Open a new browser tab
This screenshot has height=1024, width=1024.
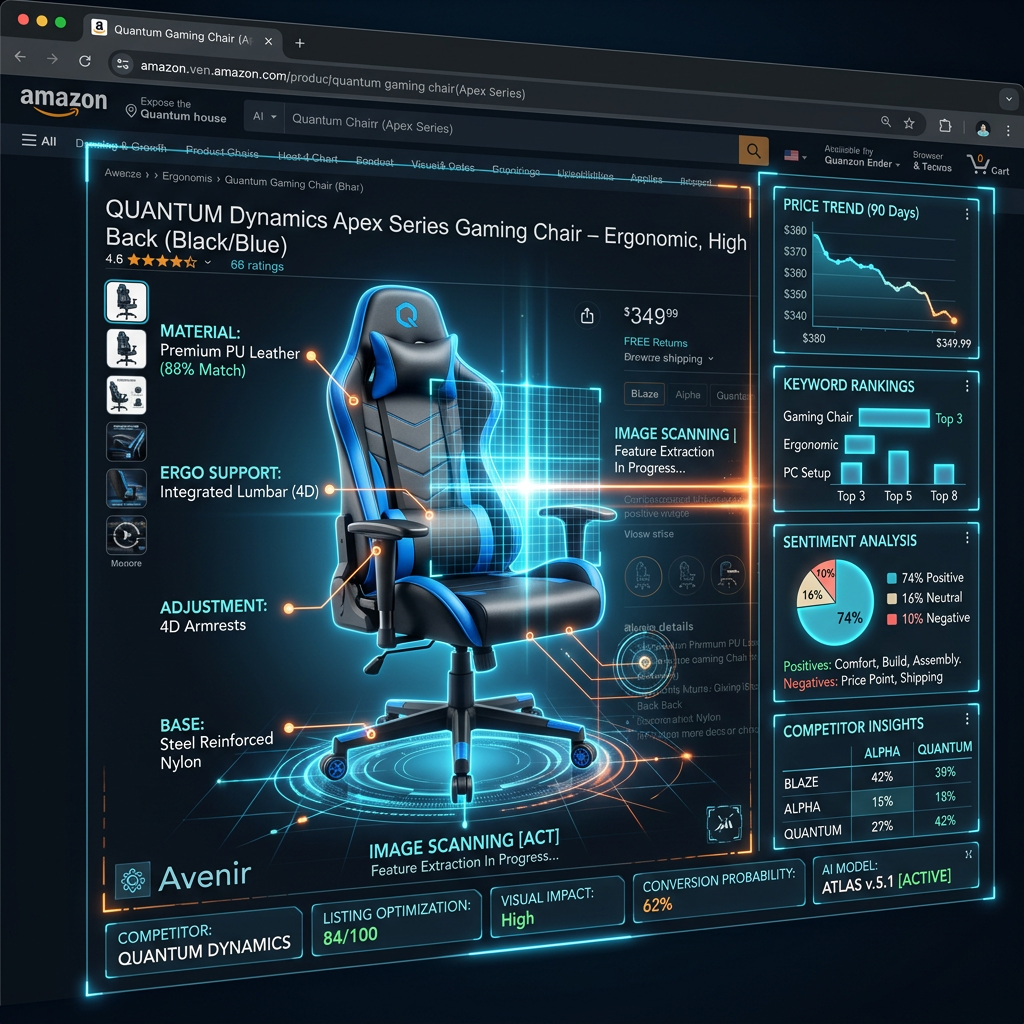(x=300, y=43)
